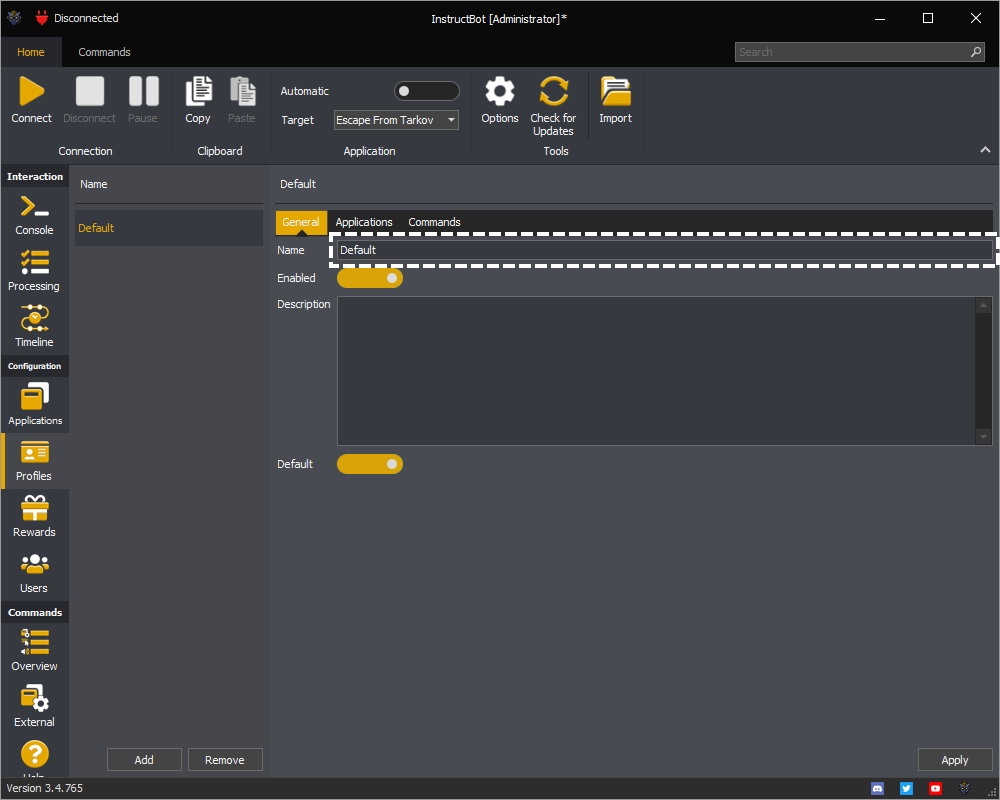Open the Target application dropdown
Viewport: 1000px width, 800px height.
click(396, 120)
